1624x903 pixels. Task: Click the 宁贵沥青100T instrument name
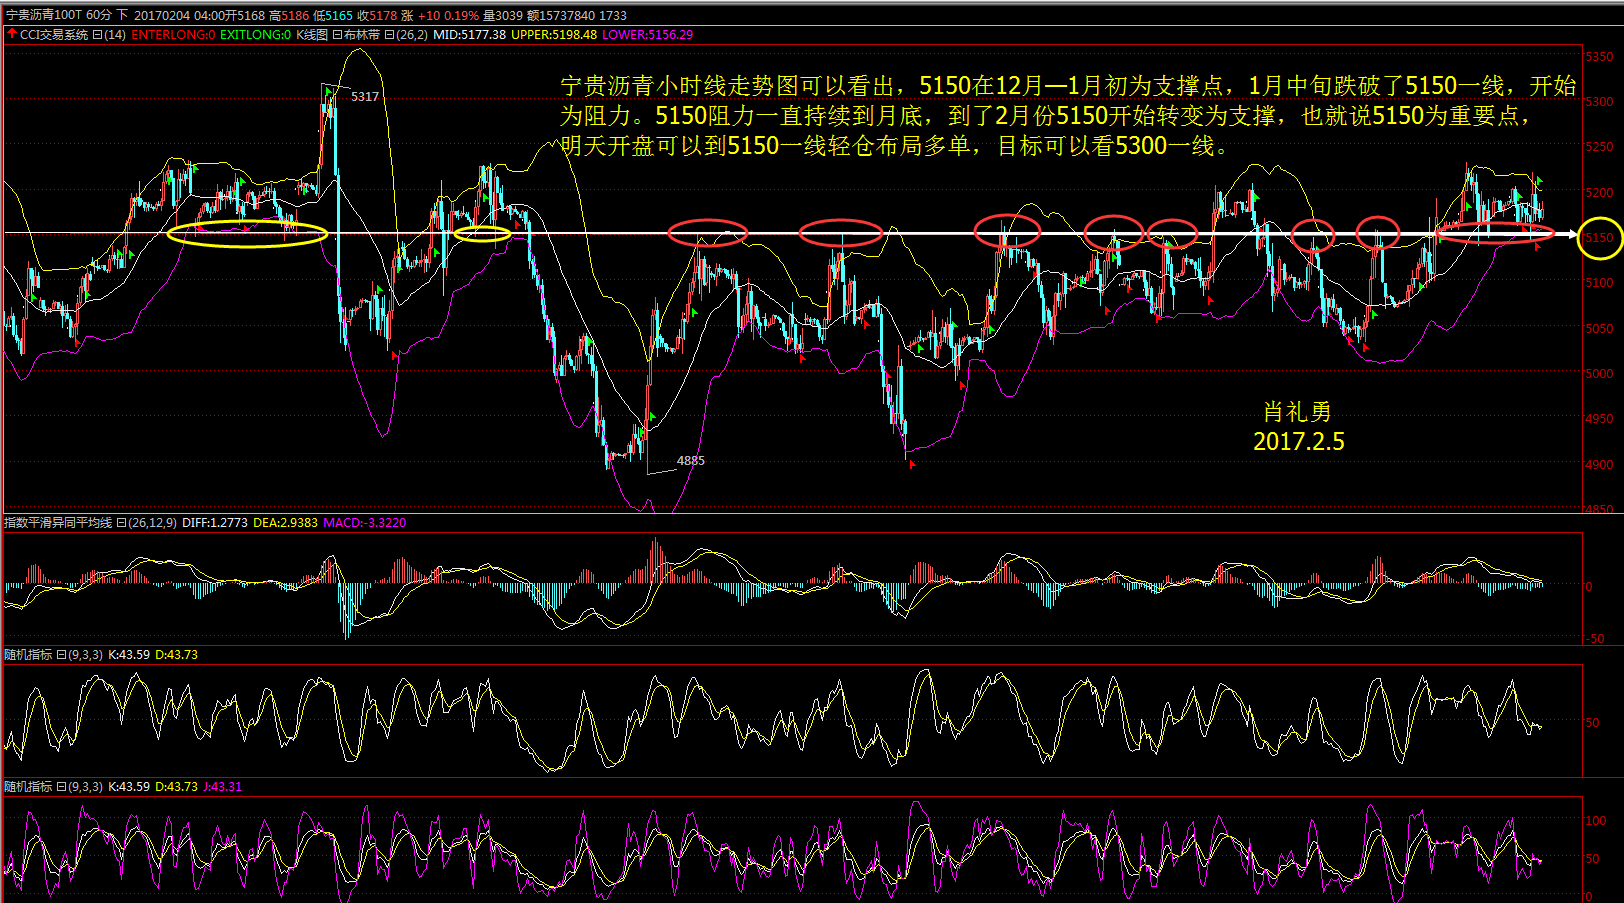(44, 15)
